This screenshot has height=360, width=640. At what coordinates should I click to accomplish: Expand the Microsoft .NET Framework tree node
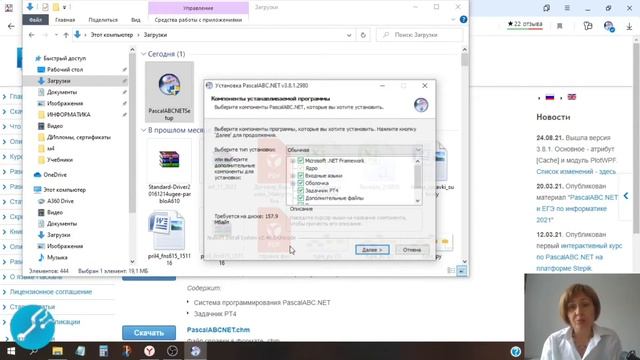click(x=293, y=161)
